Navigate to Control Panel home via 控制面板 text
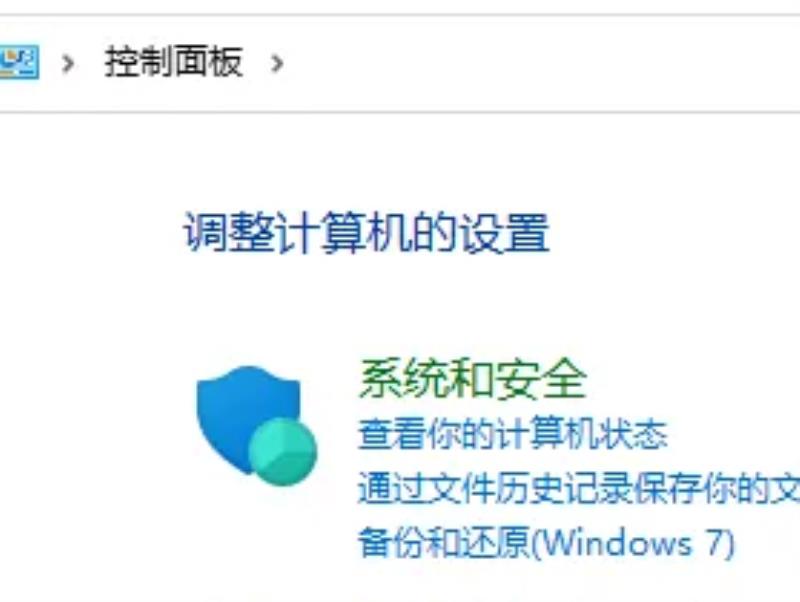Screen dimensions: 800x602 pos(173,62)
